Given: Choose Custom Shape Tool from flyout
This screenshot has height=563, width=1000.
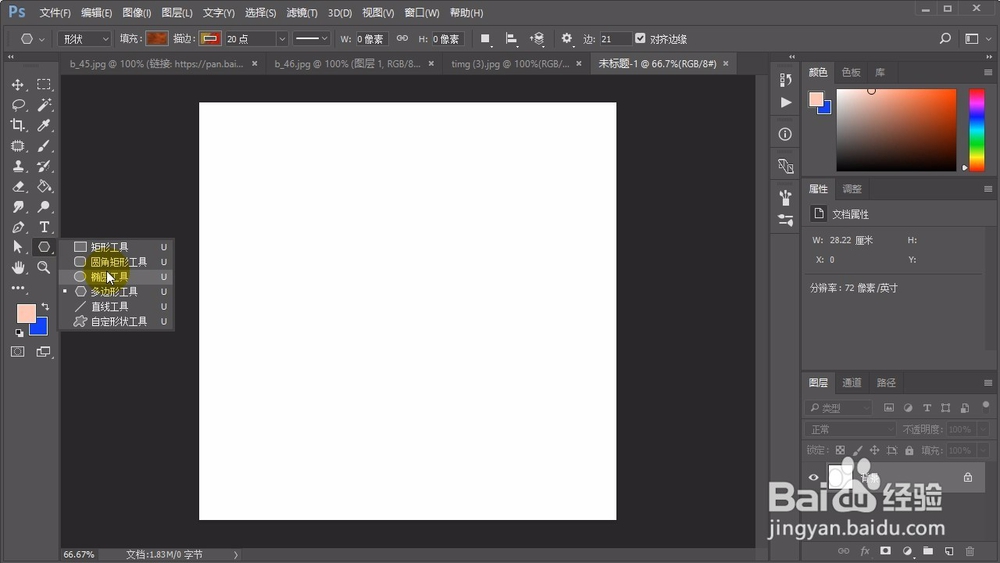Looking at the screenshot, I should [116, 321].
